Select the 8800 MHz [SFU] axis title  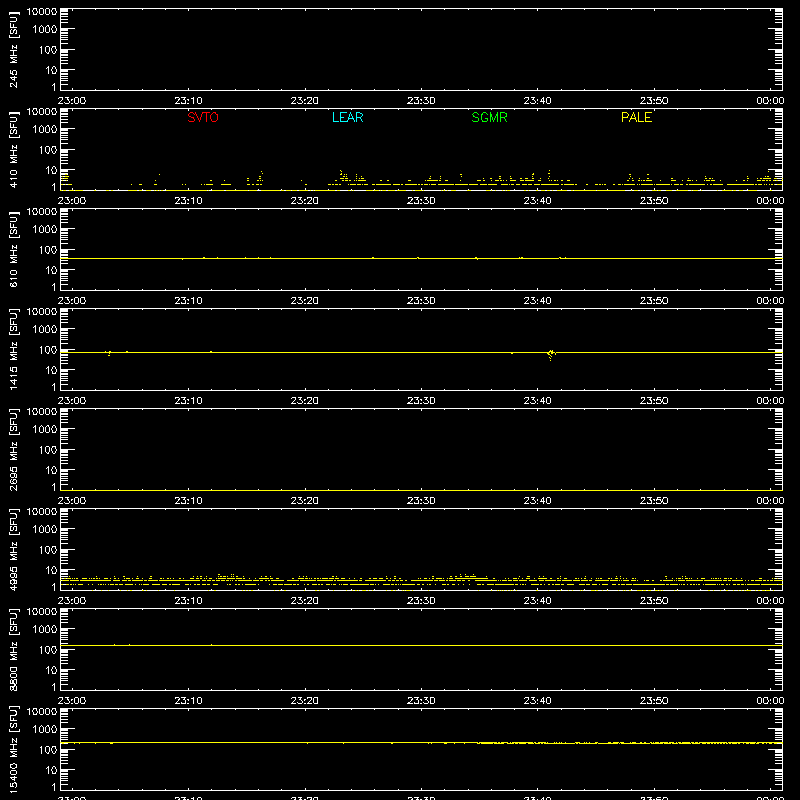[x=13, y=649]
